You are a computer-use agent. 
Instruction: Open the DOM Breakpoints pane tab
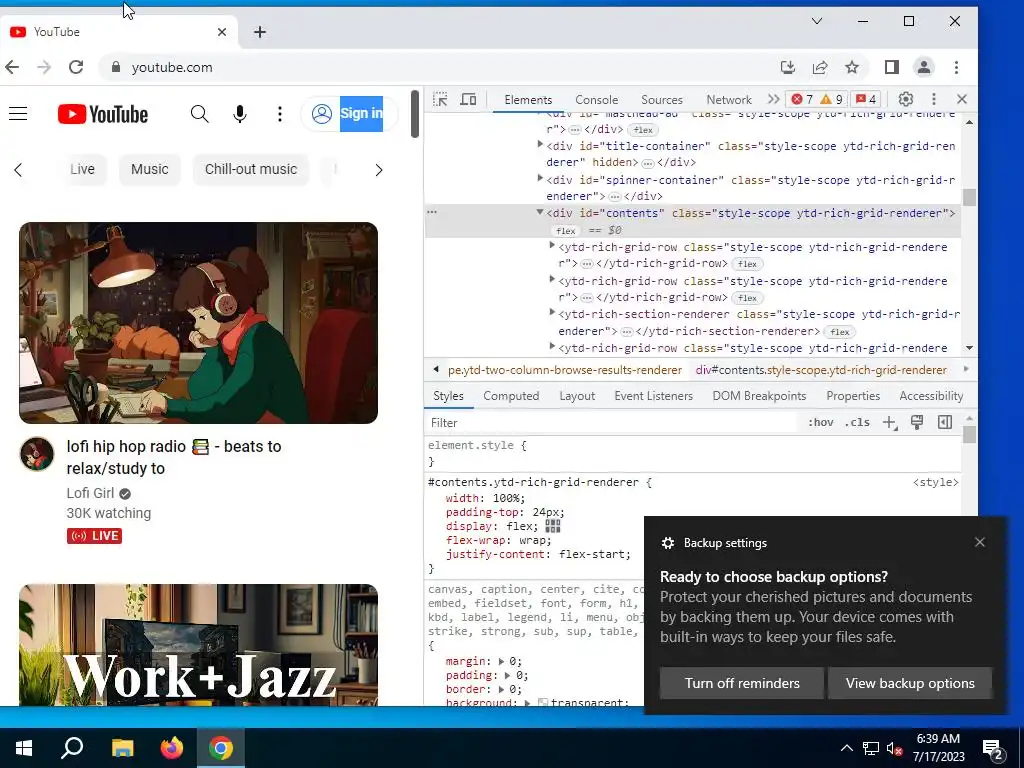759,396
